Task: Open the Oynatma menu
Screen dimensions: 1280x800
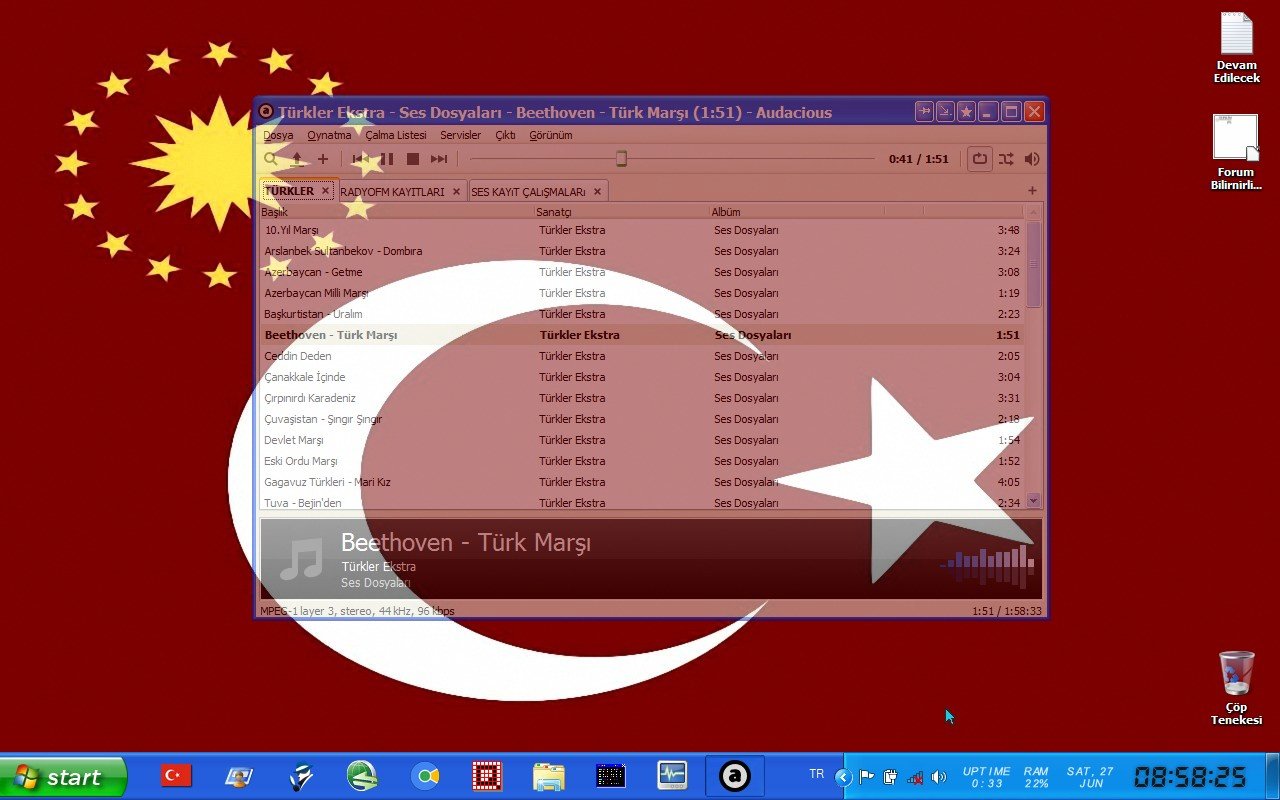Action: [x=329, y=135]
